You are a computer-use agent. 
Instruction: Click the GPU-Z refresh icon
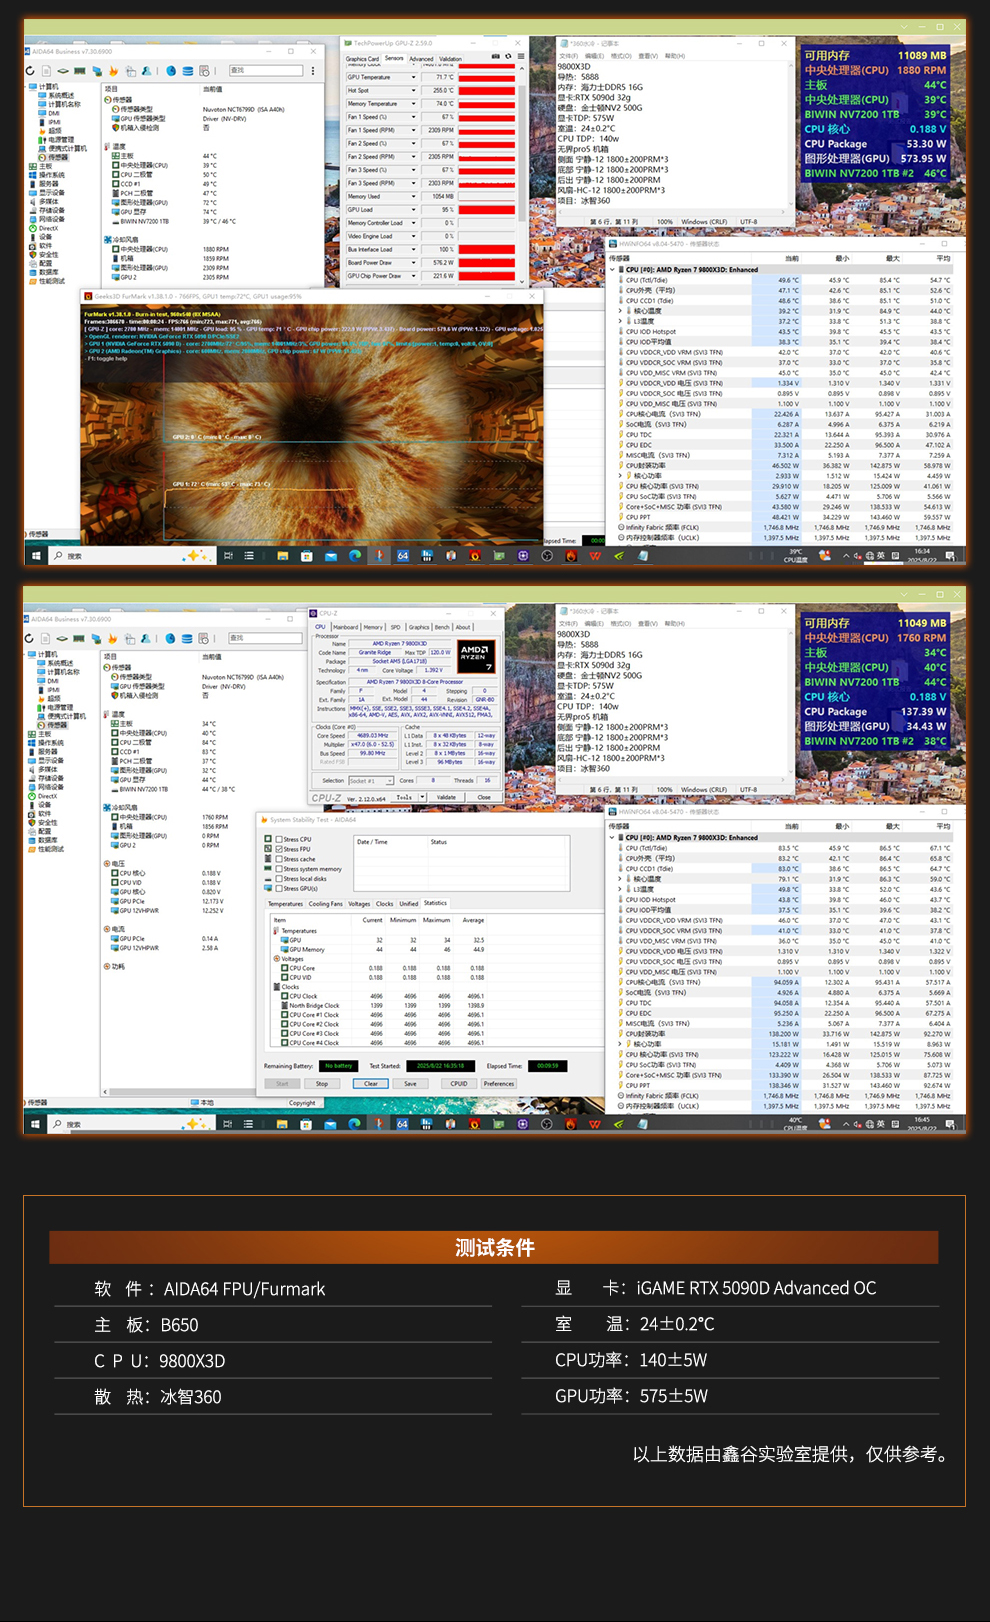point(507,57)
